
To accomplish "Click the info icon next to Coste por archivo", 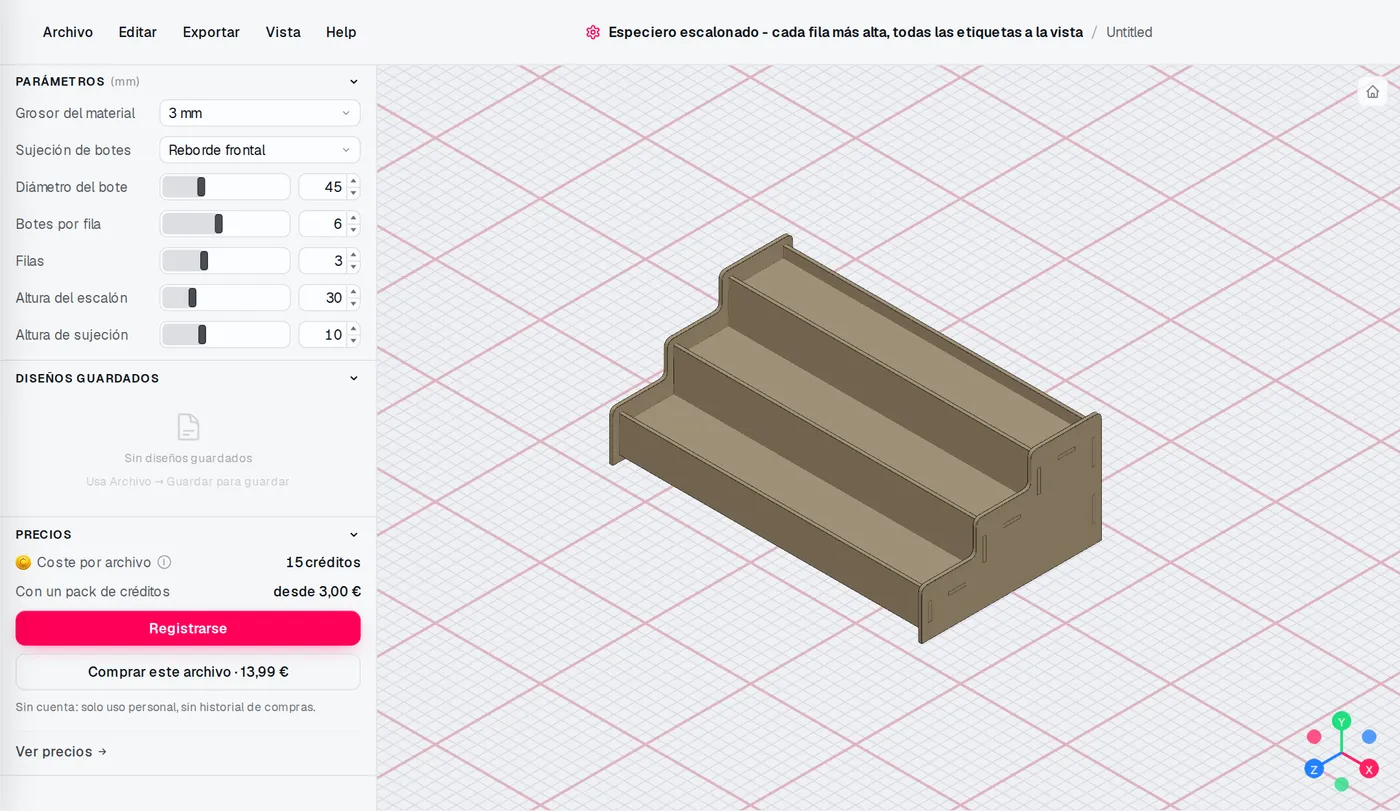I will [x=164, y=562].
